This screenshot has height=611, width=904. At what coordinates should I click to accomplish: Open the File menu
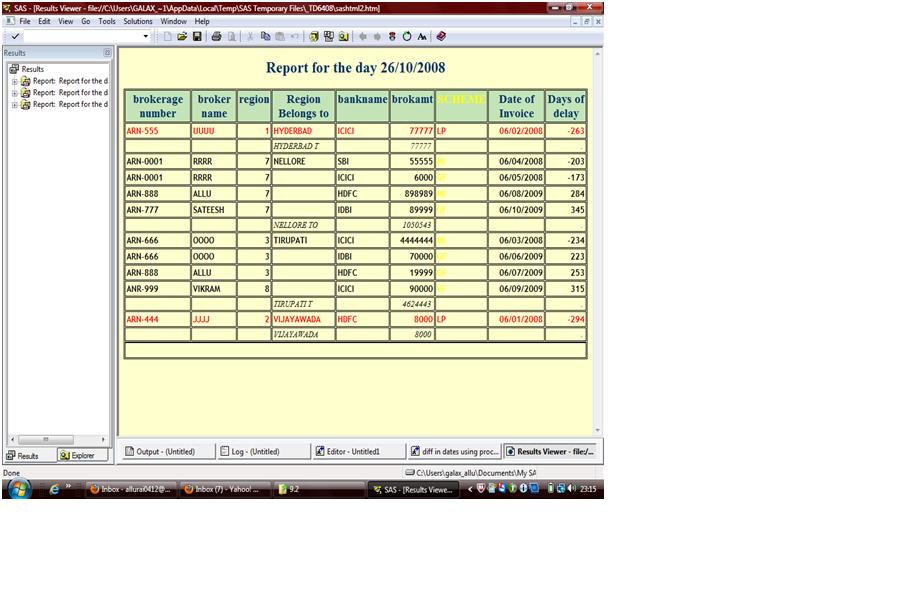pos(25,21)
